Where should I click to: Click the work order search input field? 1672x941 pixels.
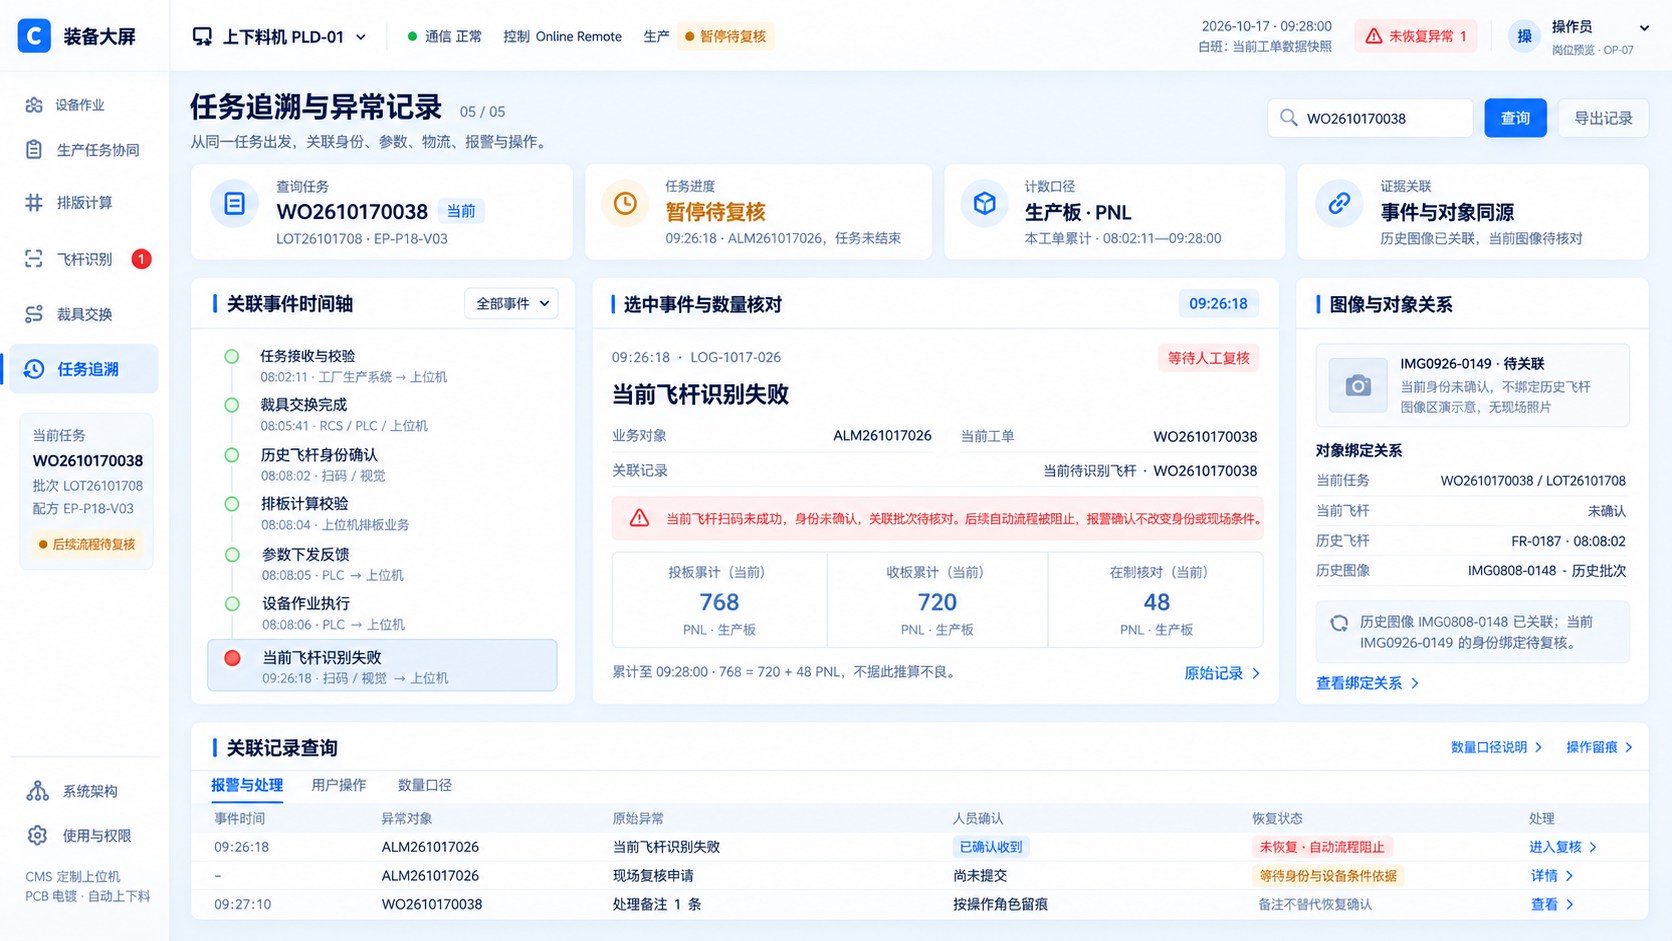click(x=1370, y=118)
